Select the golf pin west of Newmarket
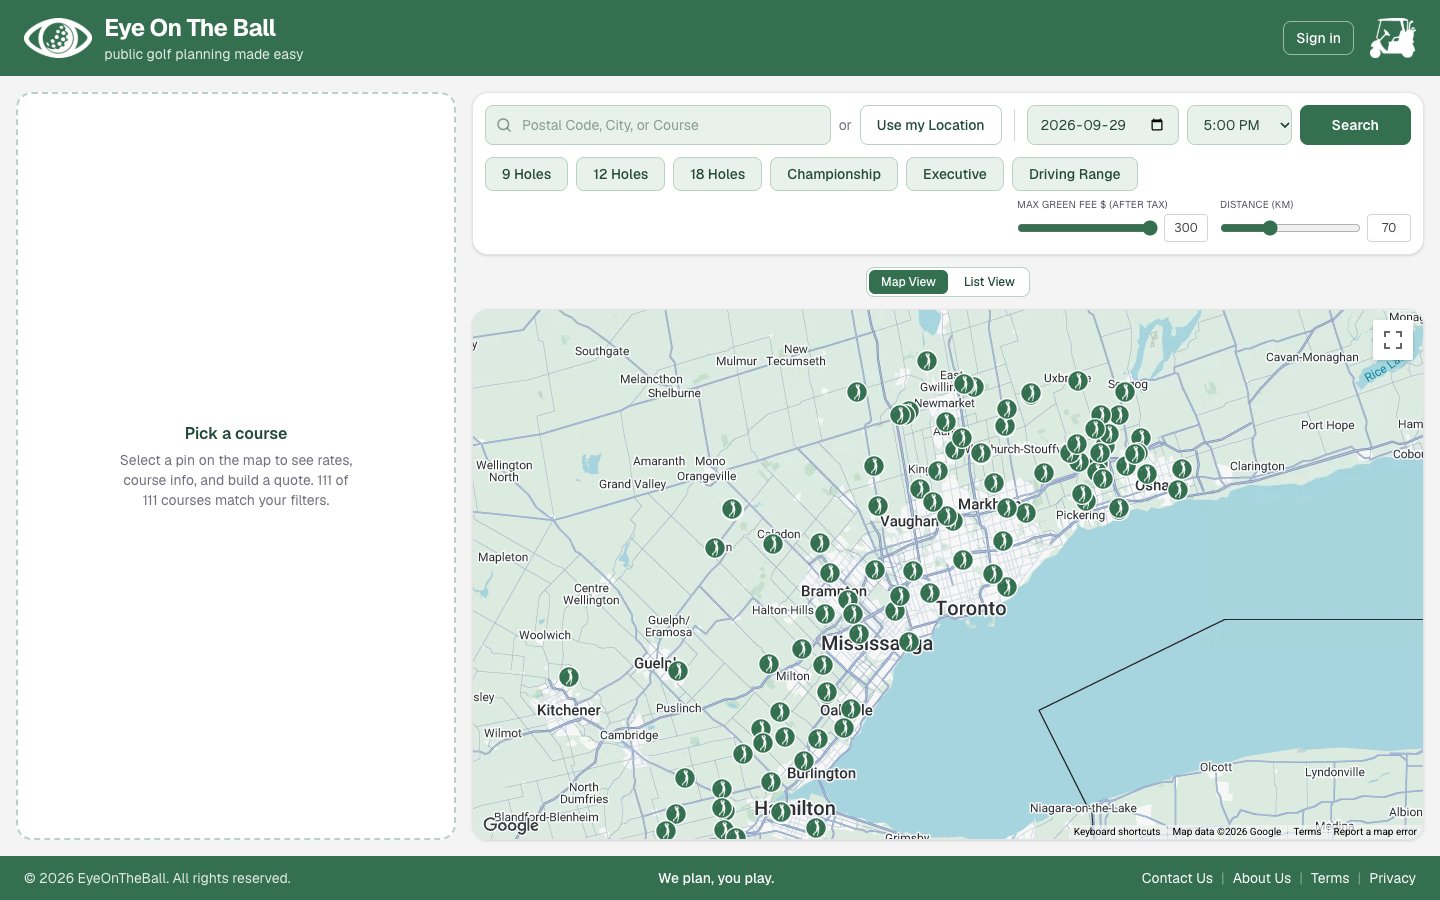 [857, 392]
